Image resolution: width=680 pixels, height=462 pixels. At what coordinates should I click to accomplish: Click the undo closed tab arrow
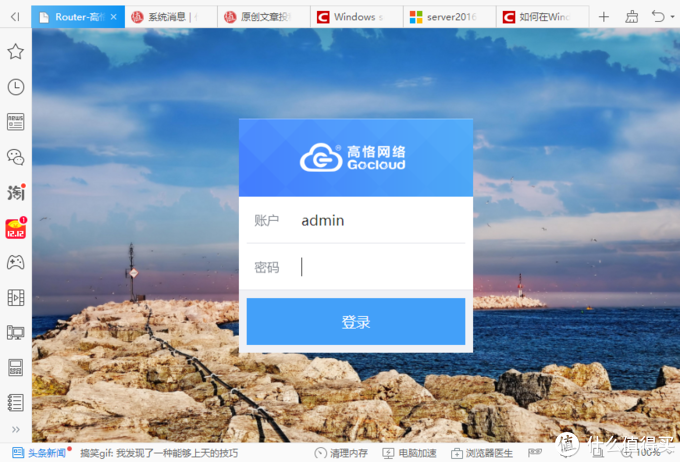(x=658, y=17)
